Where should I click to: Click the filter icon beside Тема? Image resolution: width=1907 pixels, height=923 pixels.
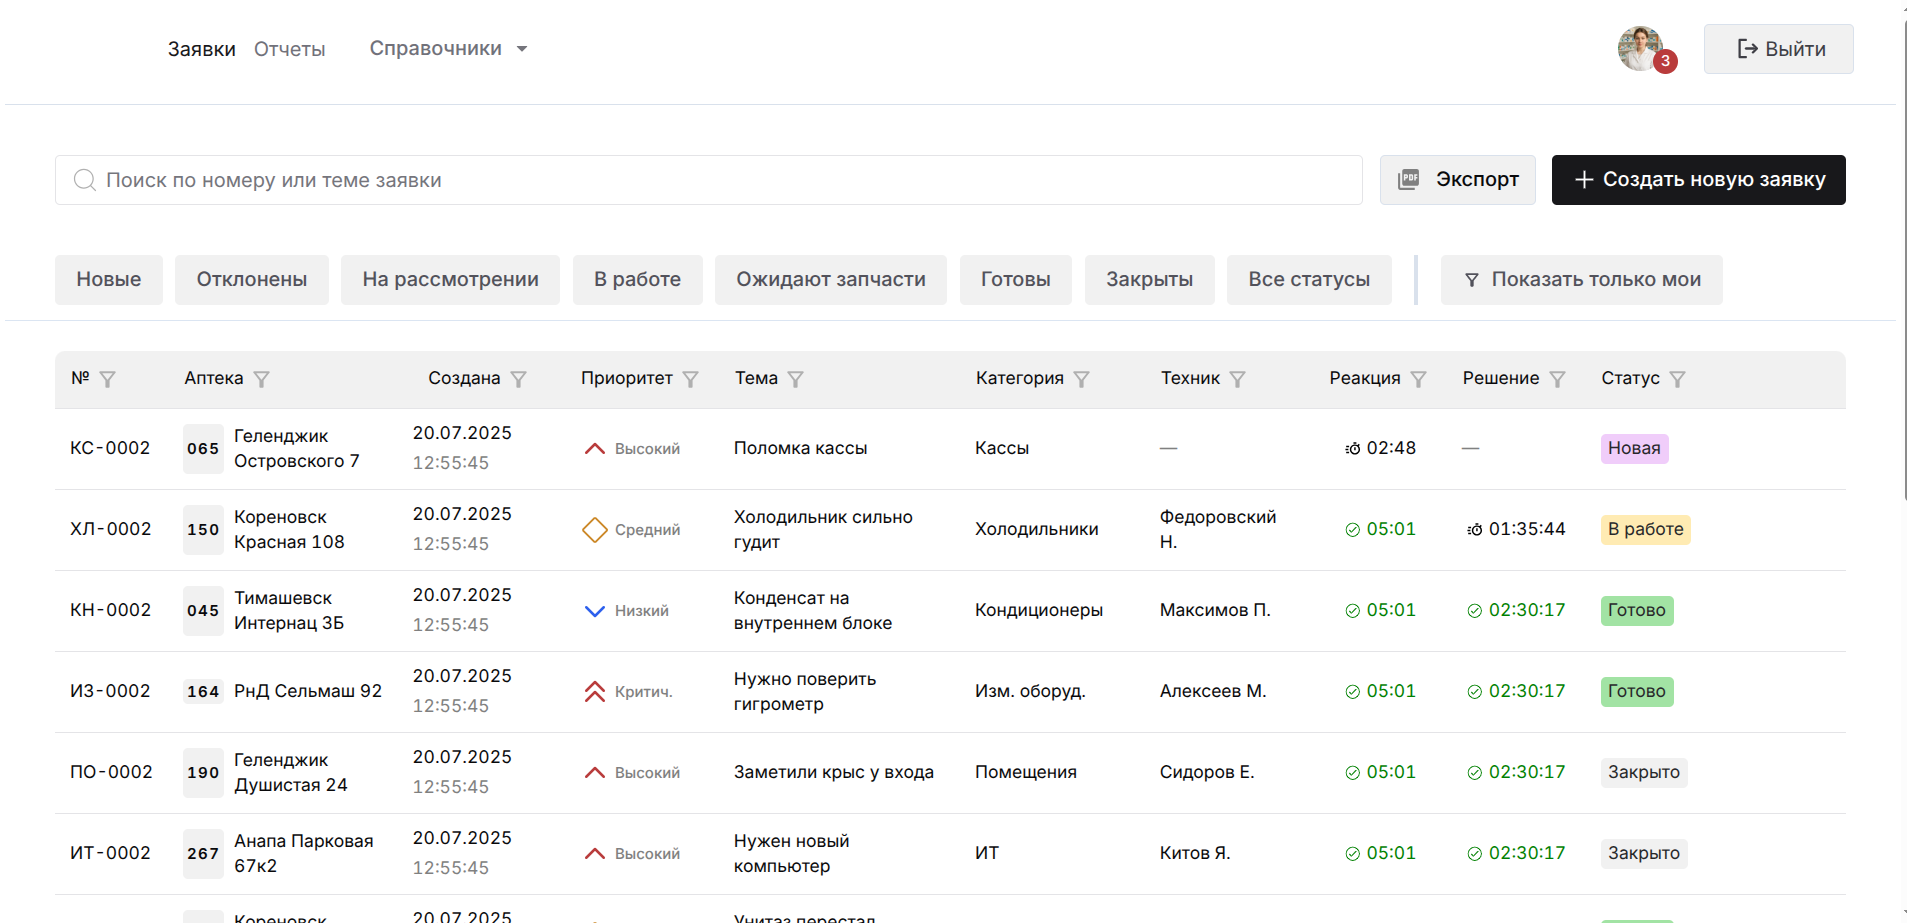[x=796, y=379]
